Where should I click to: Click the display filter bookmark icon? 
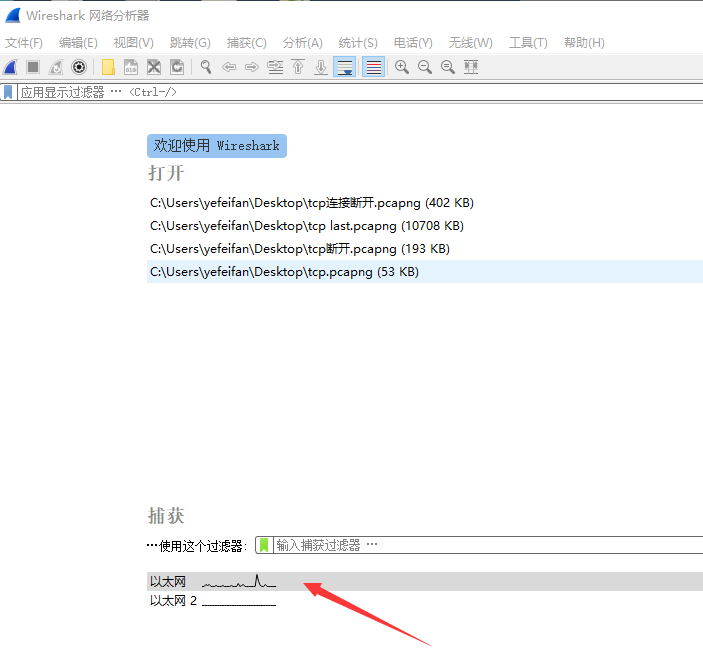pyautogui.click(x=8, y=92)
